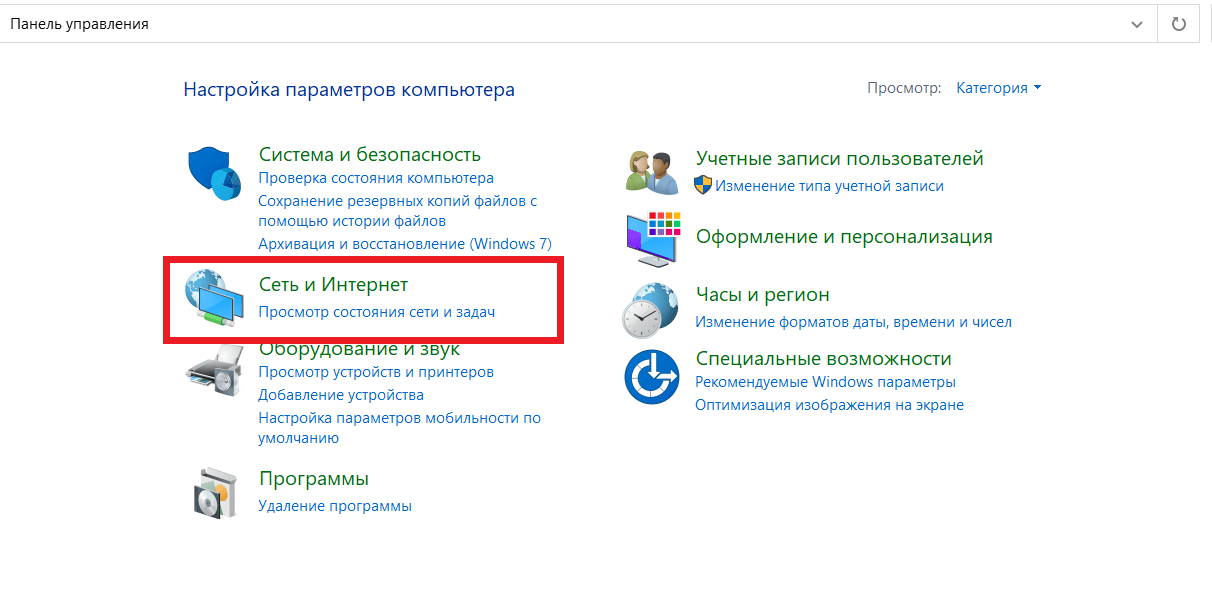Open Просмотр состояния сети и задач link
The width and height of the screenshot is (1212, 598).
click(x=376, y=312)
